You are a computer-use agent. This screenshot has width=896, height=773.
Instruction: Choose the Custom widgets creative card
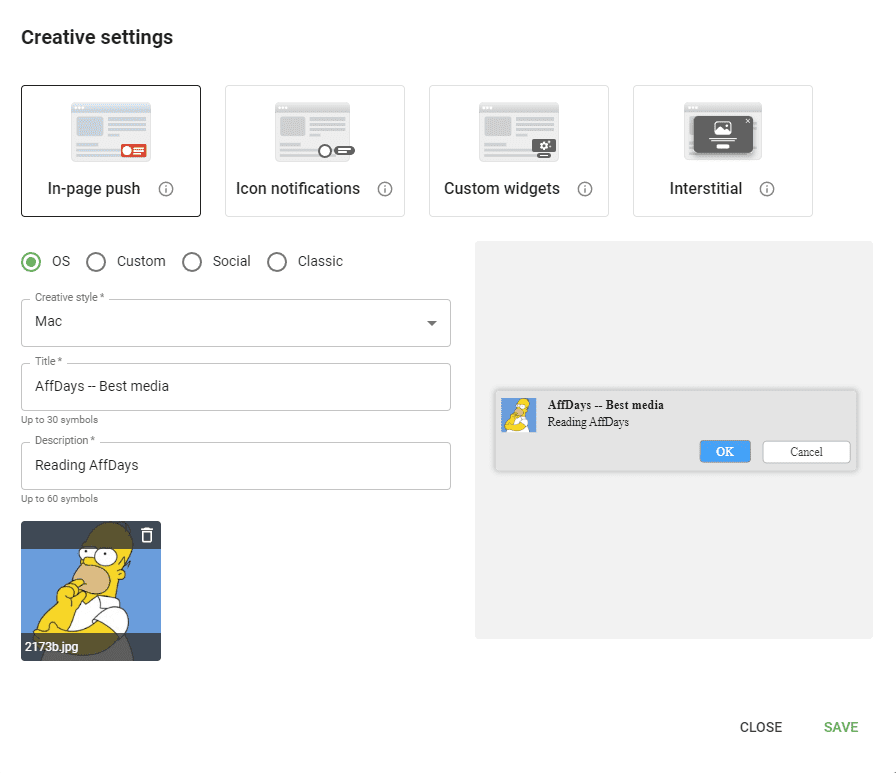pyautogui.click(x=519, y=151)
